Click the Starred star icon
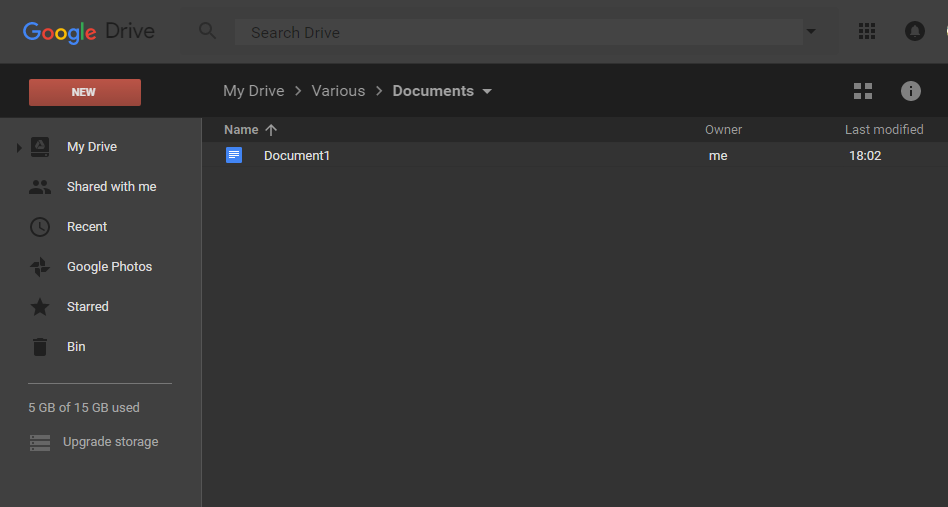The image size is (948, 507). (x=40, y=307)
